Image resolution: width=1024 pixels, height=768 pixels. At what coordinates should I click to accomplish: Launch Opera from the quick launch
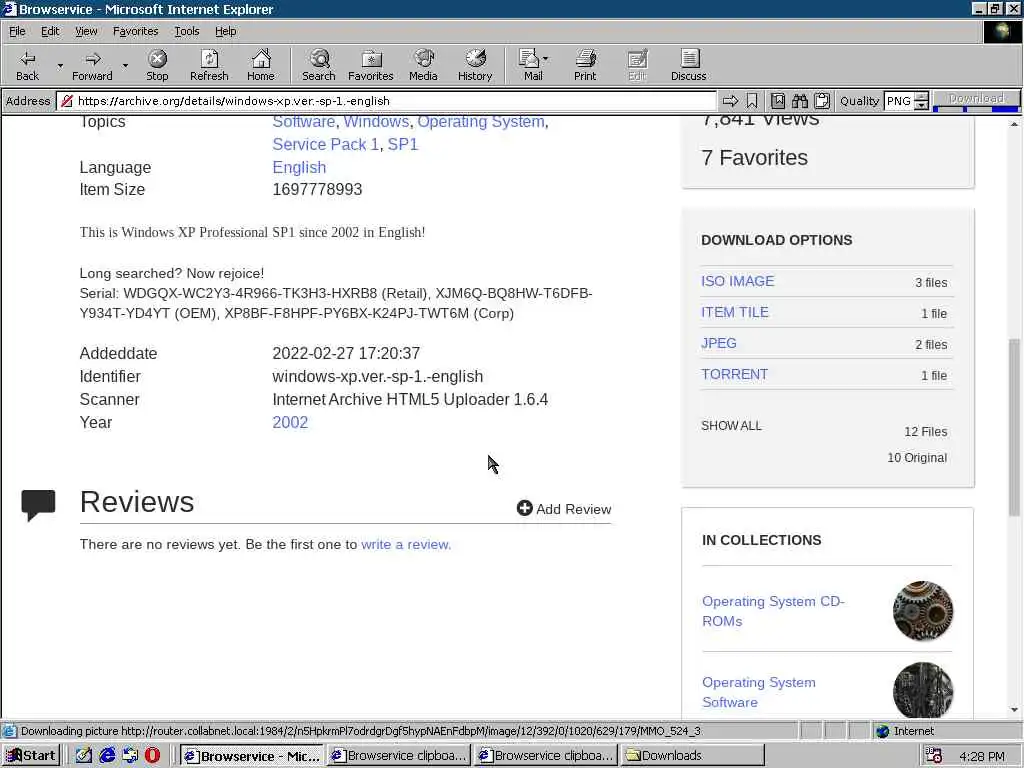152,756
